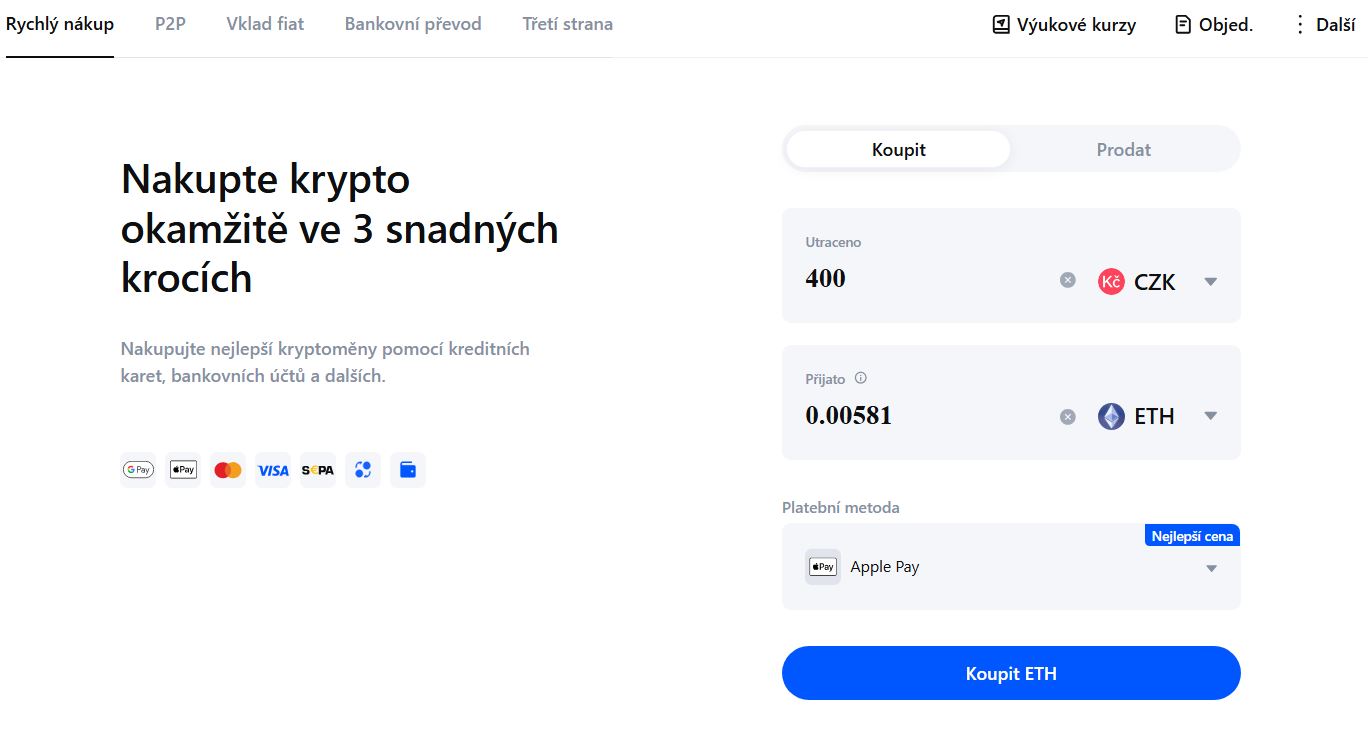Open the Bankovní převod tab
Screen dimensions: 1368x735
(x=412, y=24)
